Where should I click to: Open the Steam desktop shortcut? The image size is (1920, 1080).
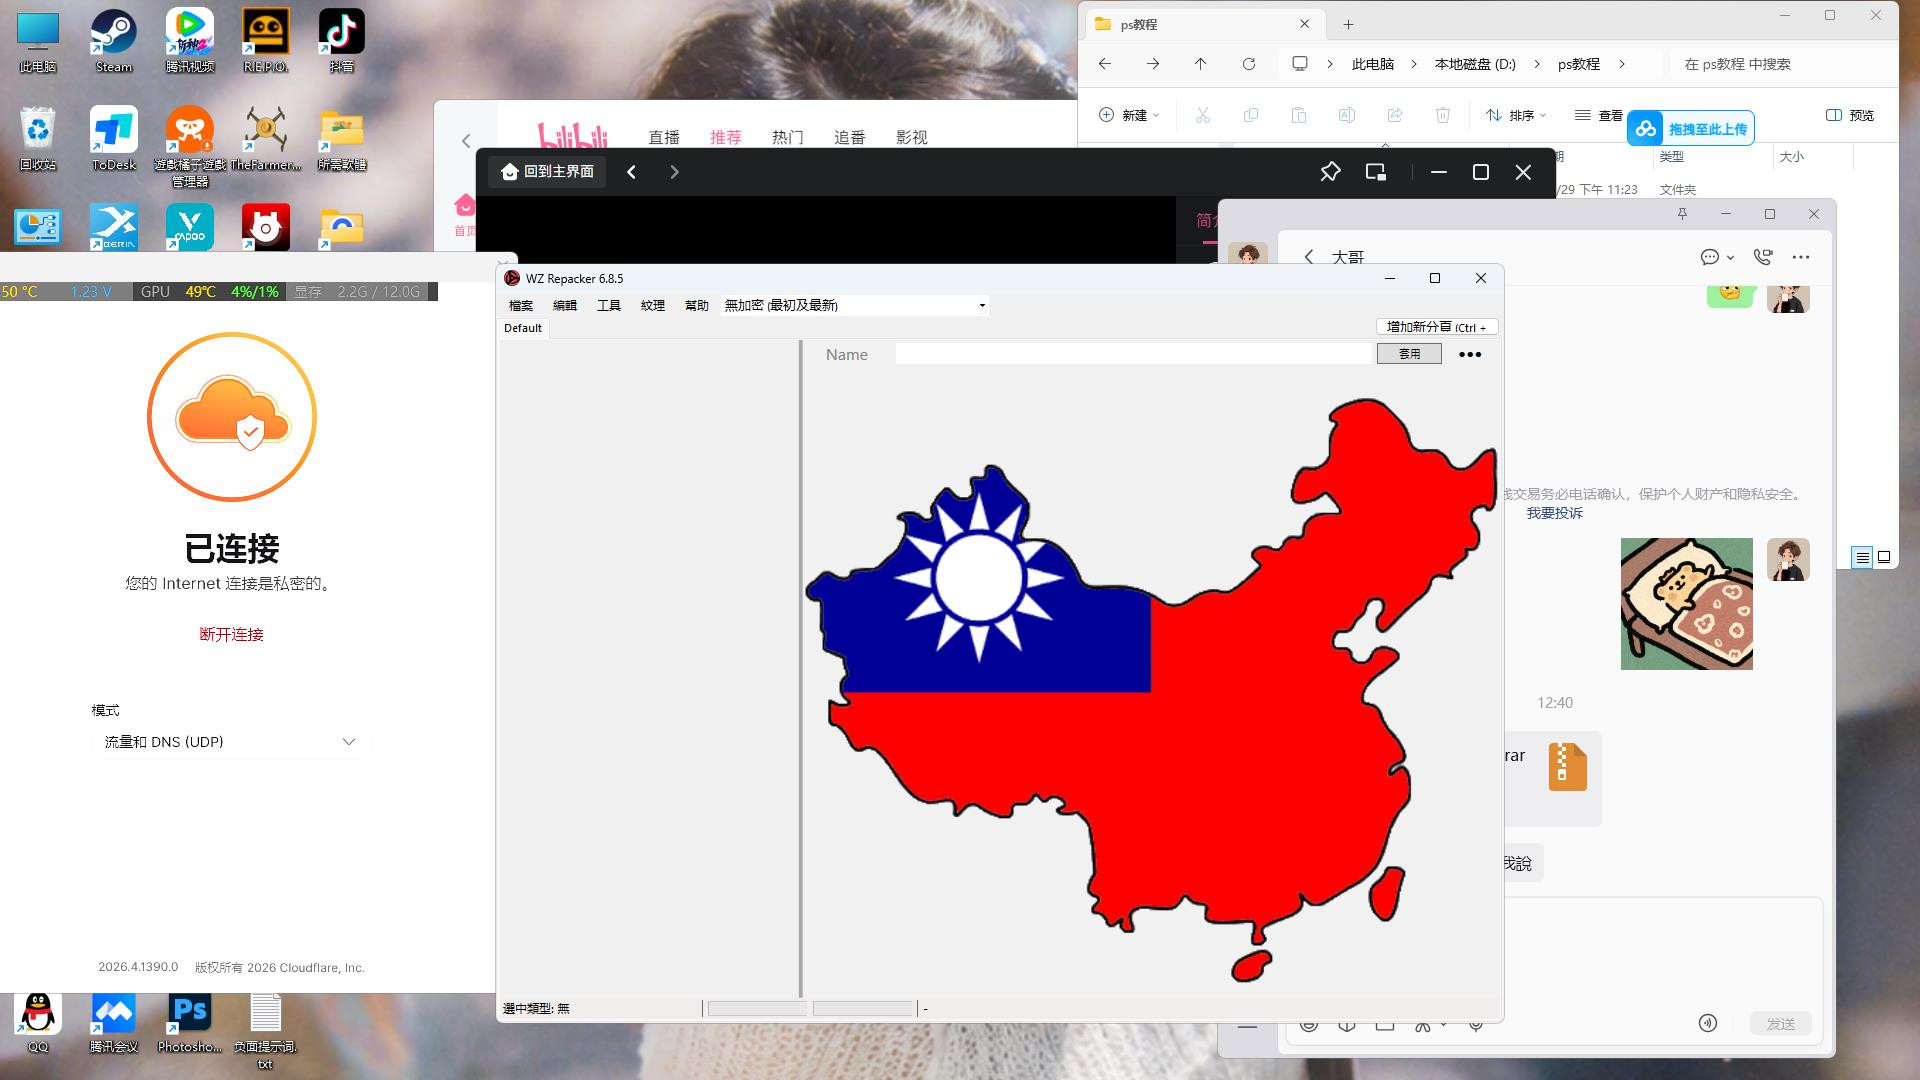coord(114,40)
